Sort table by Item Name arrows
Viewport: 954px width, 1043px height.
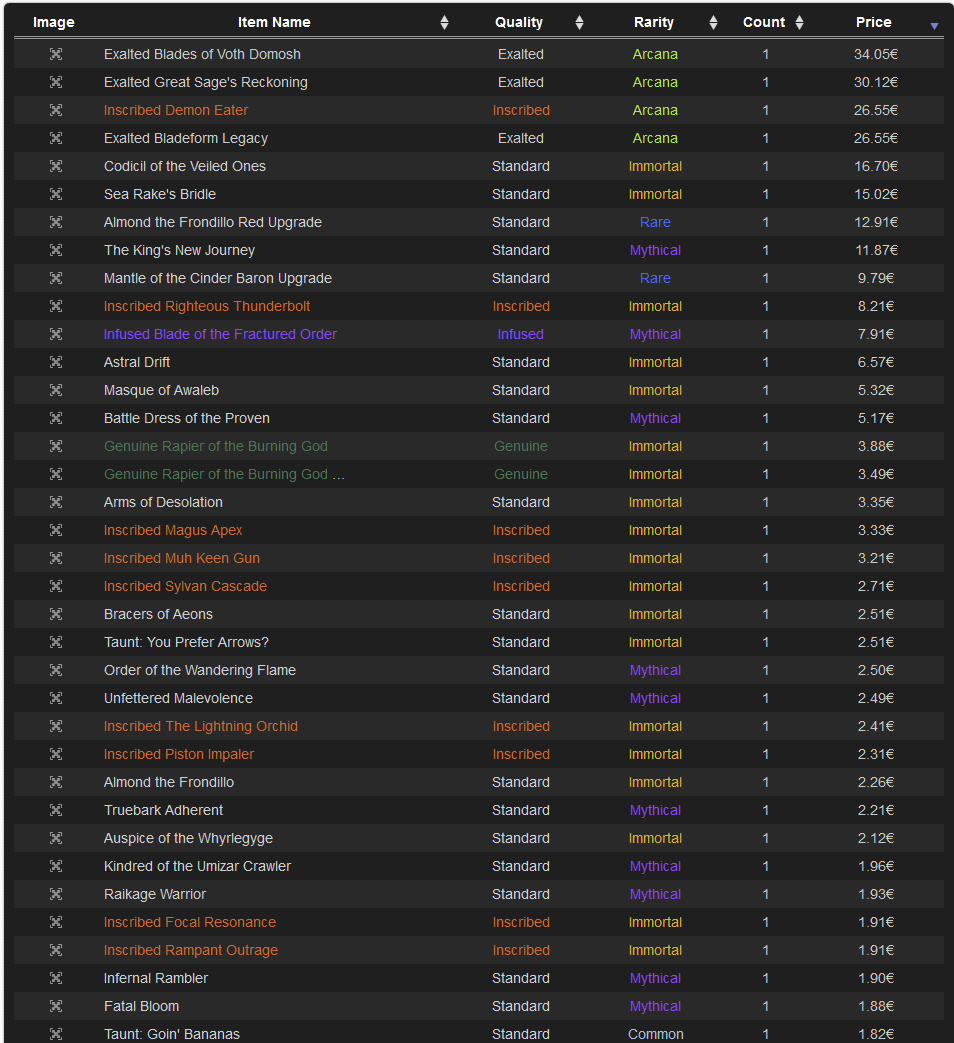(444, 22)
